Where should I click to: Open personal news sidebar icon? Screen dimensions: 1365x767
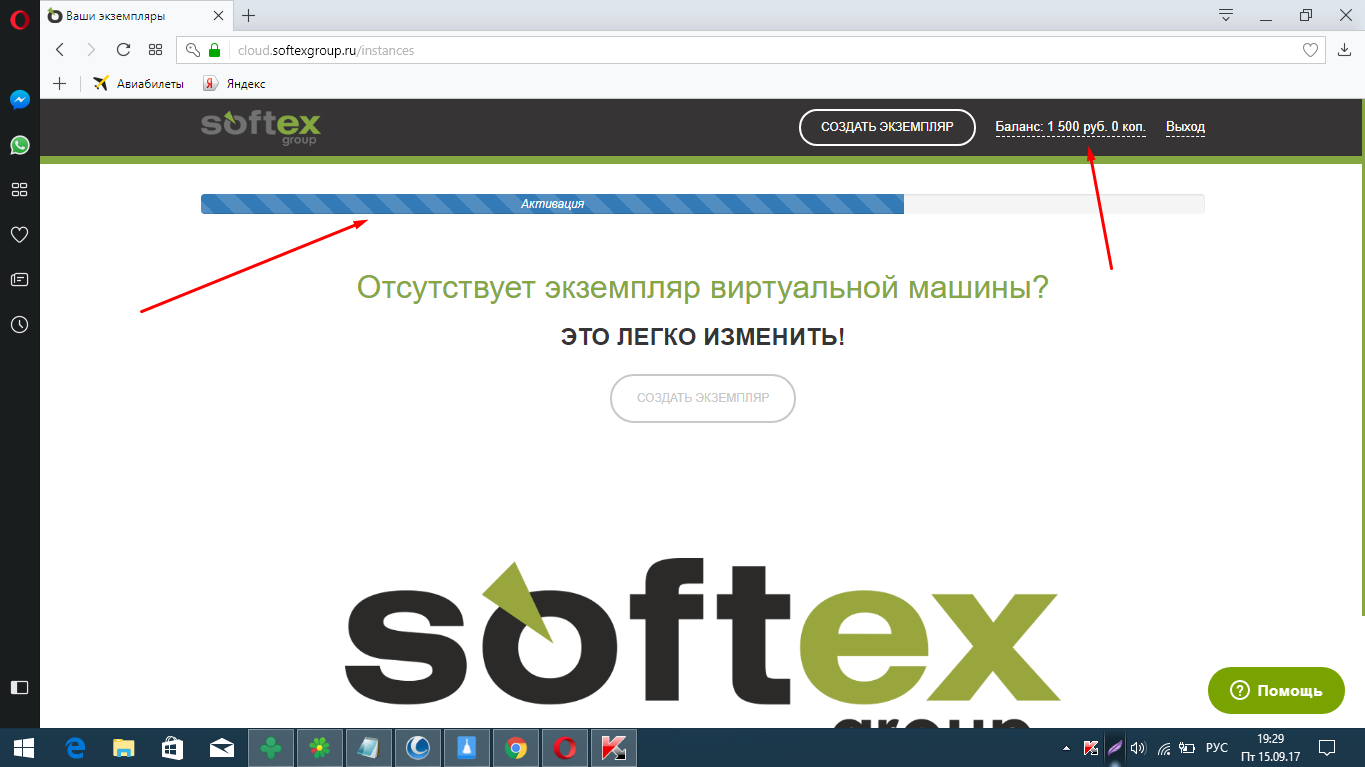[19, 280]
